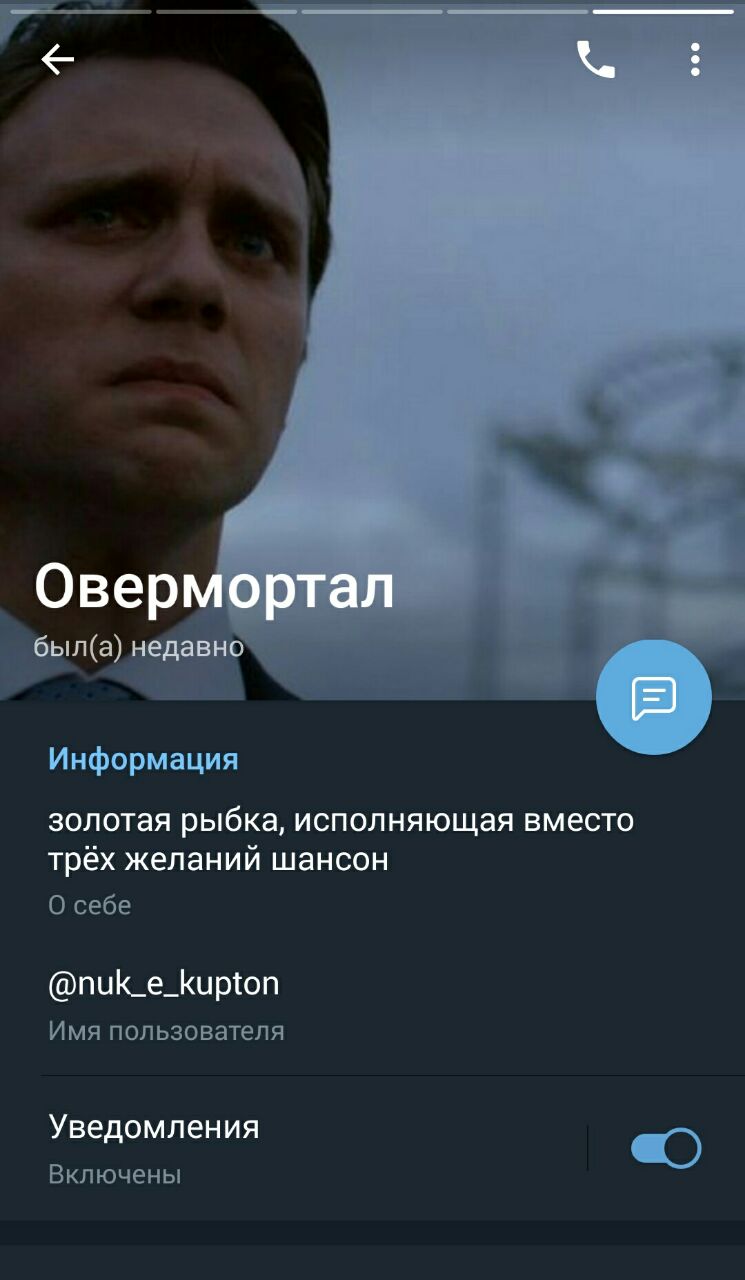Tap the Уведомления notifications row

(x=372, y=1148)
